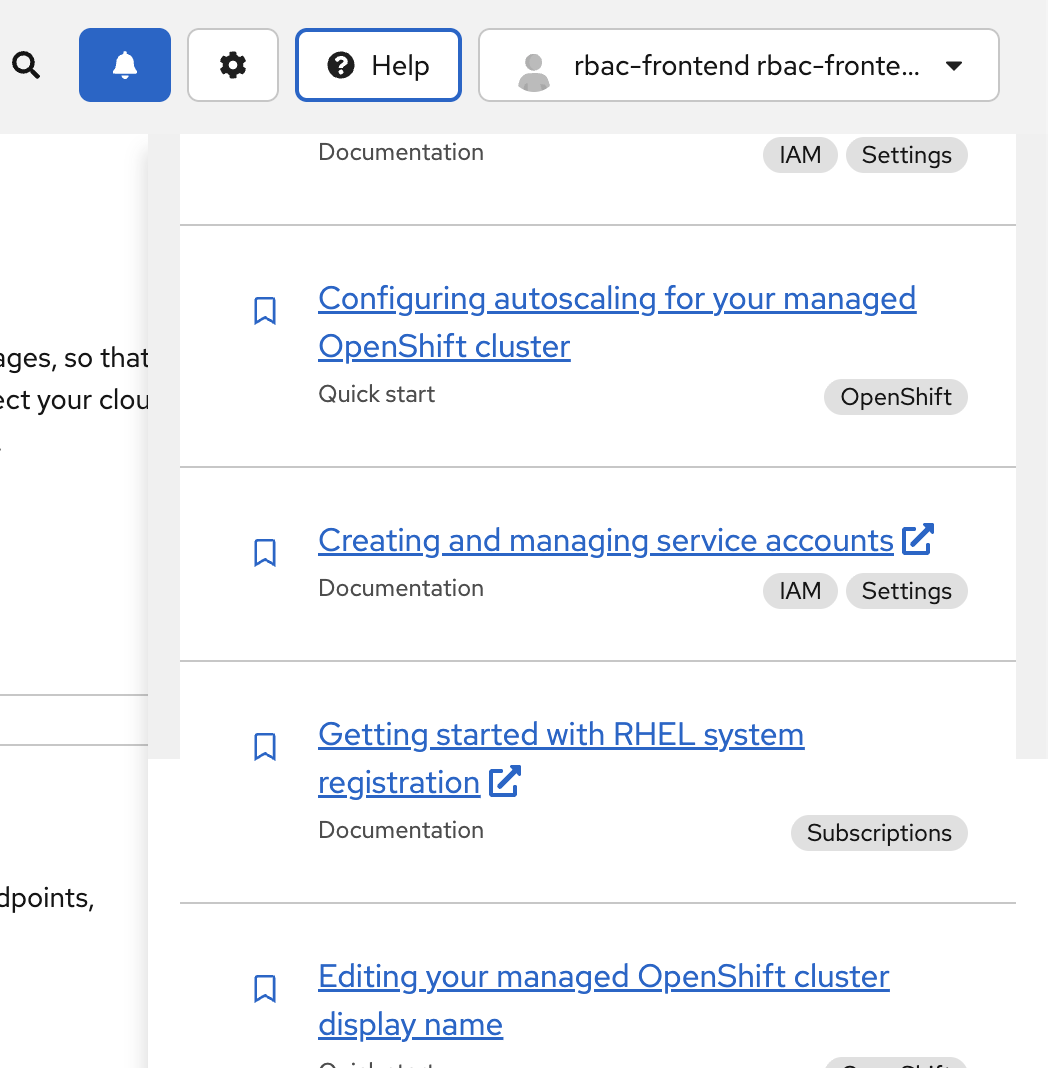Bookmark Getting started with RHEL registration
The width and height of the screenshot is (1048, 1068).
265,747
